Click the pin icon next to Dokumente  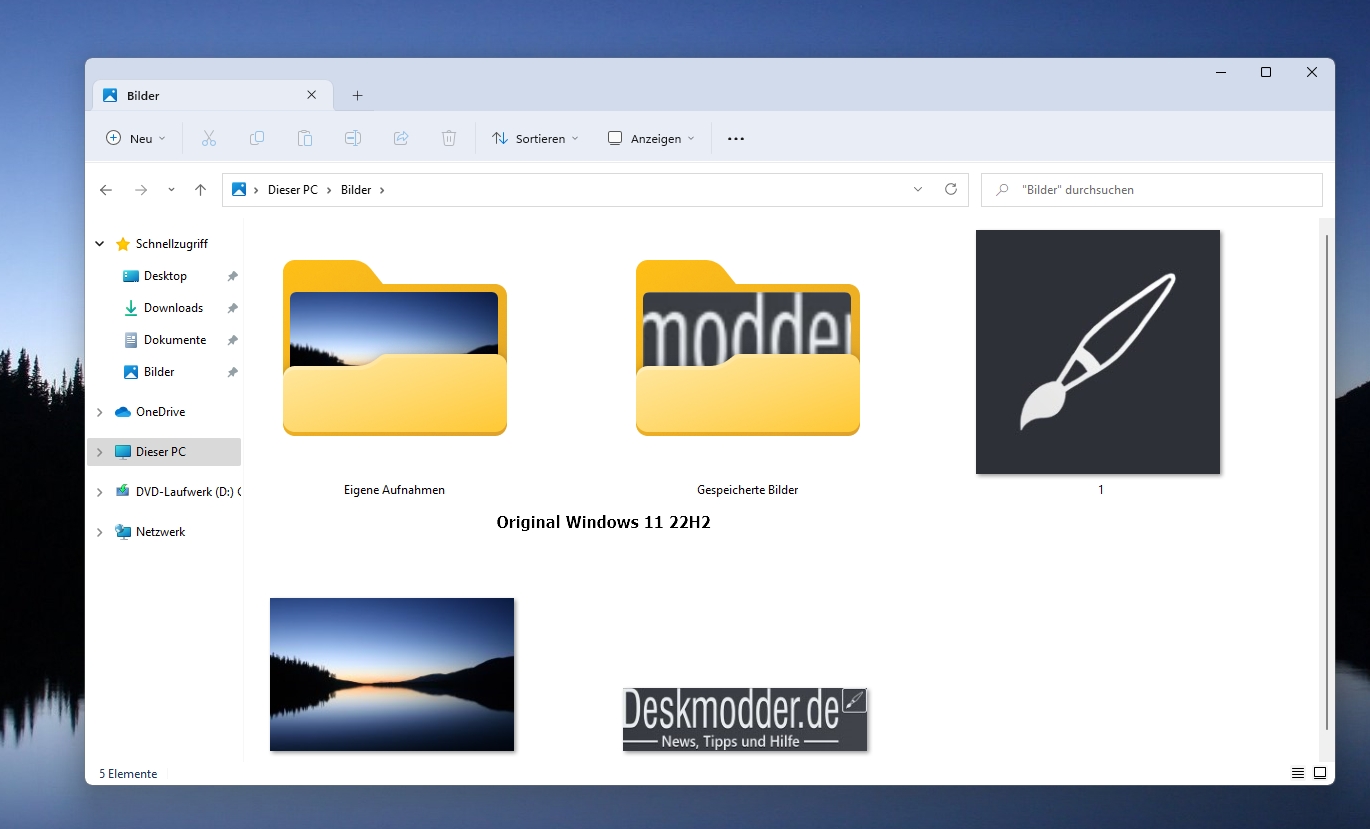[232, 340]
